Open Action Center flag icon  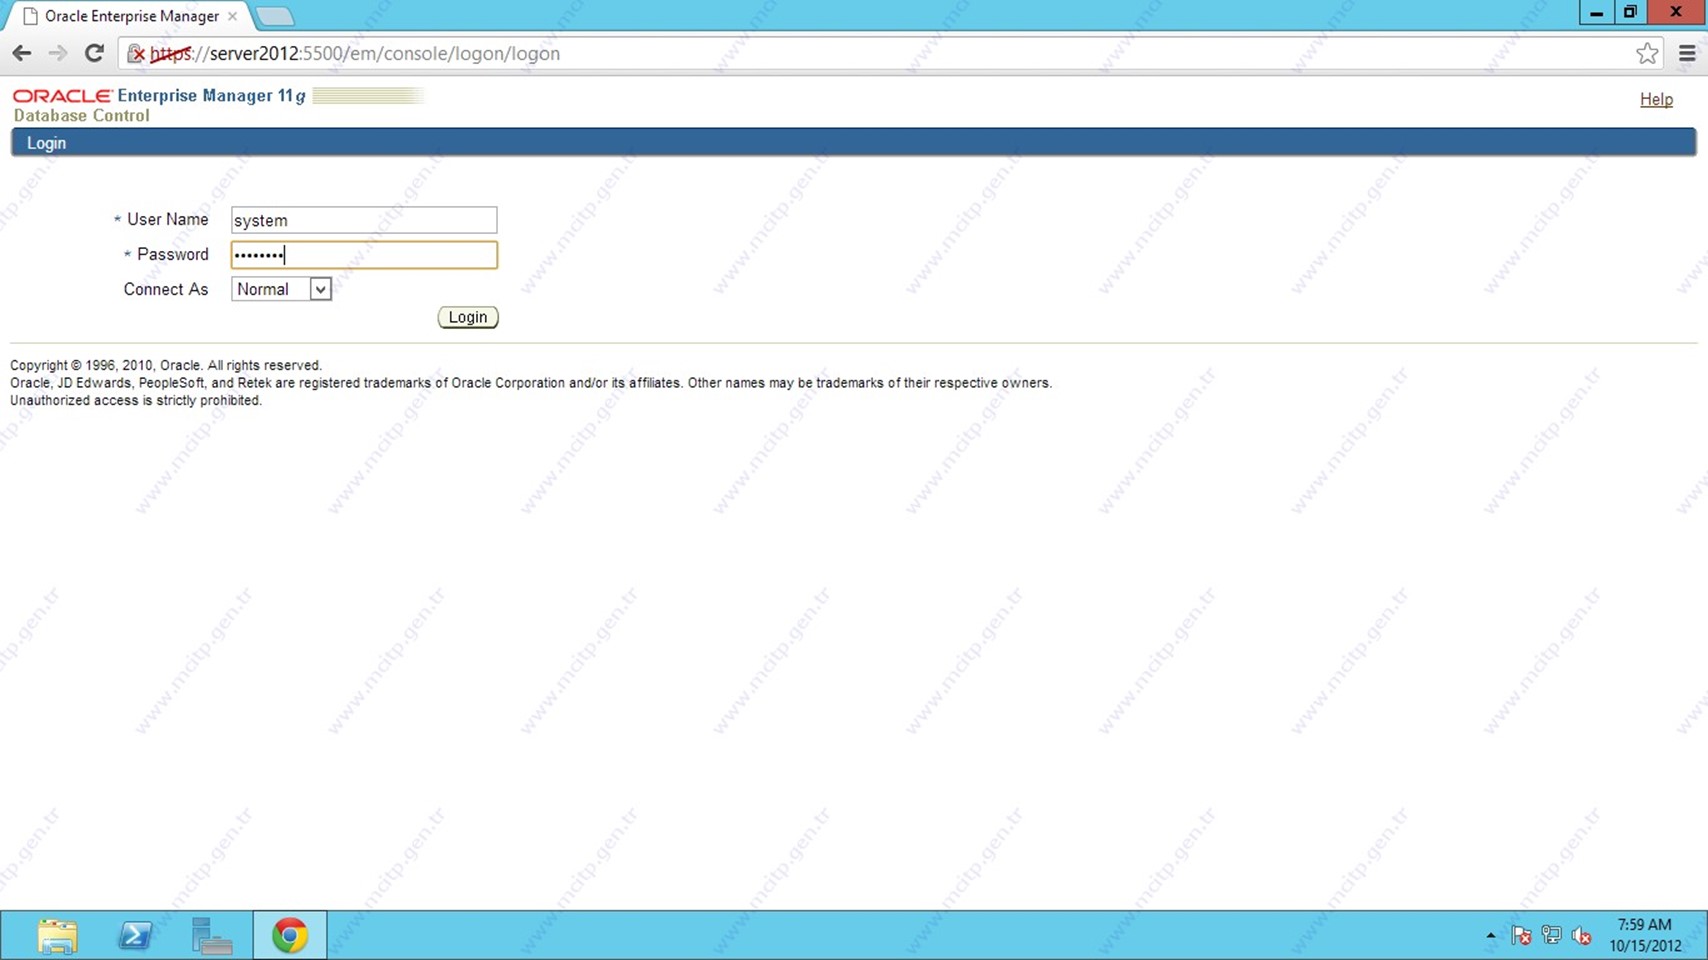[1521, 936]
